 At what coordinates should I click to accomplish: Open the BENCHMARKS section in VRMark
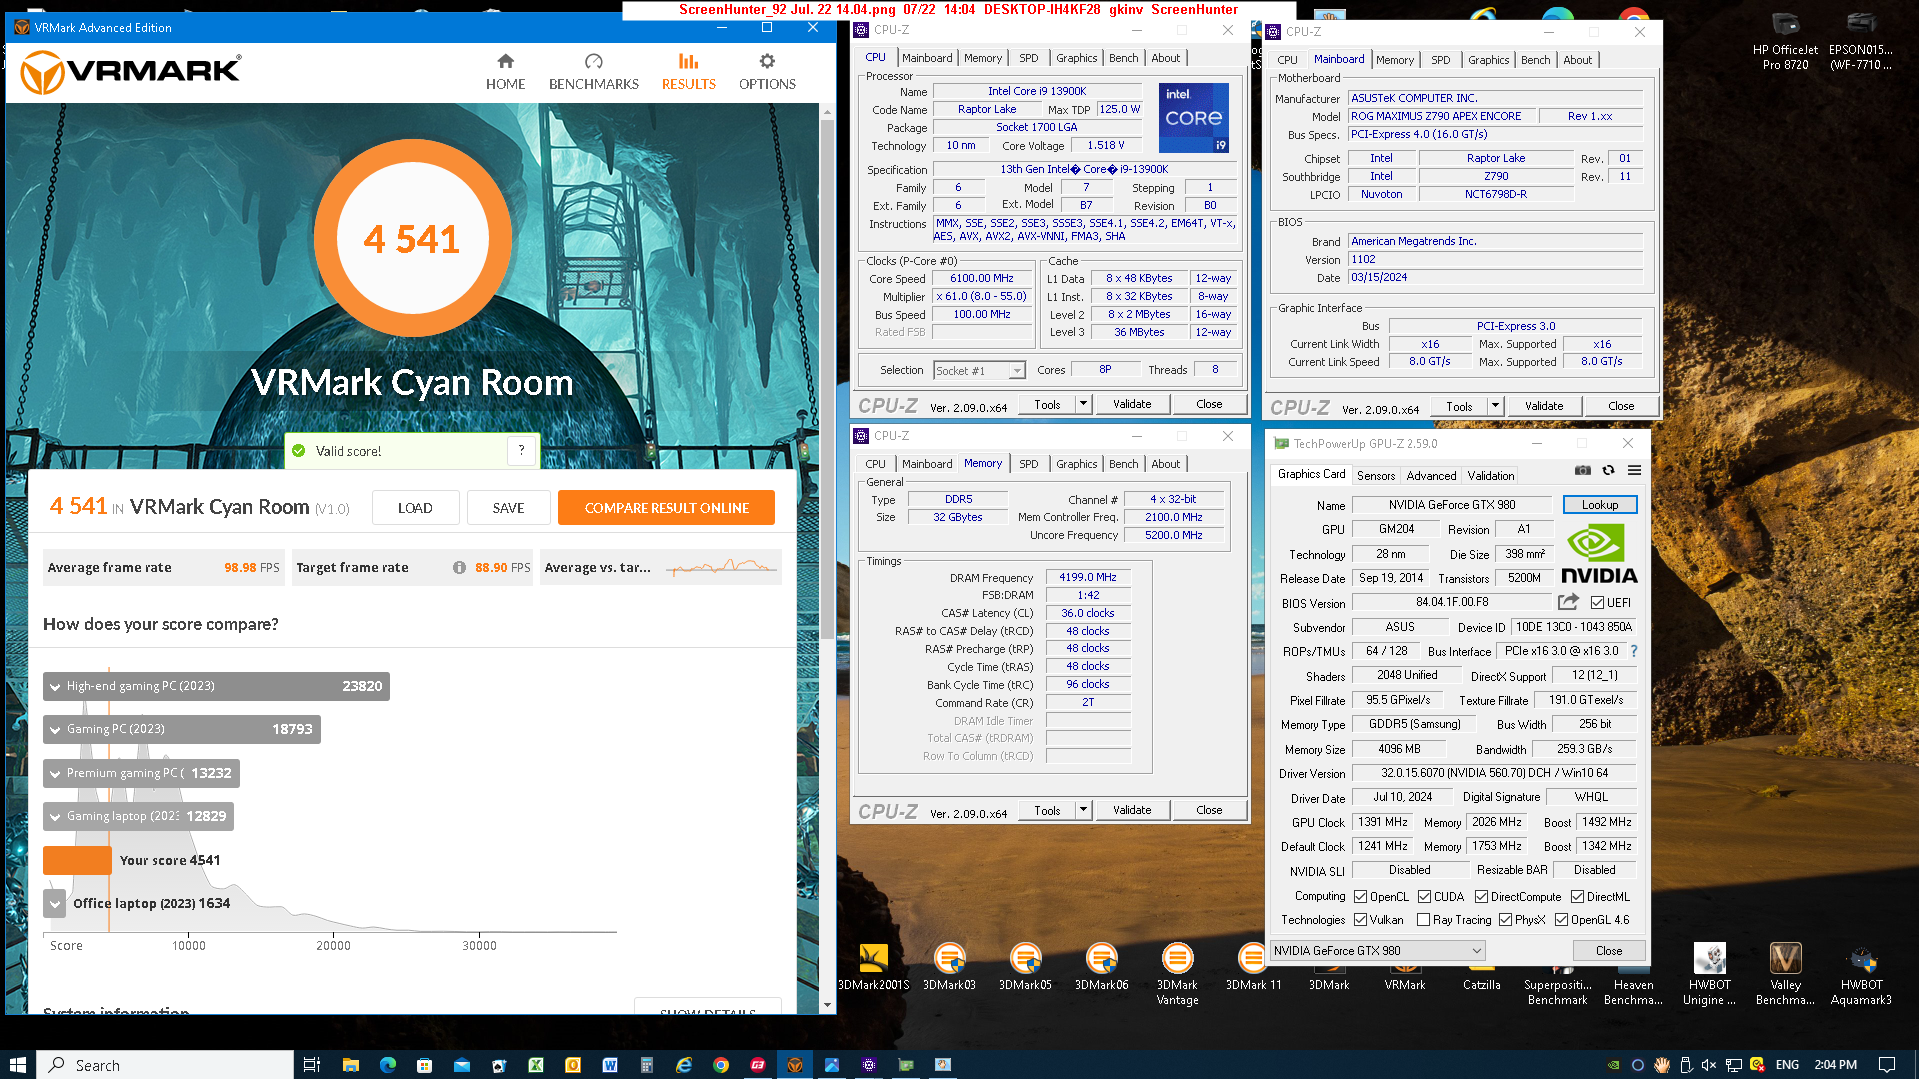click(593, 72)
